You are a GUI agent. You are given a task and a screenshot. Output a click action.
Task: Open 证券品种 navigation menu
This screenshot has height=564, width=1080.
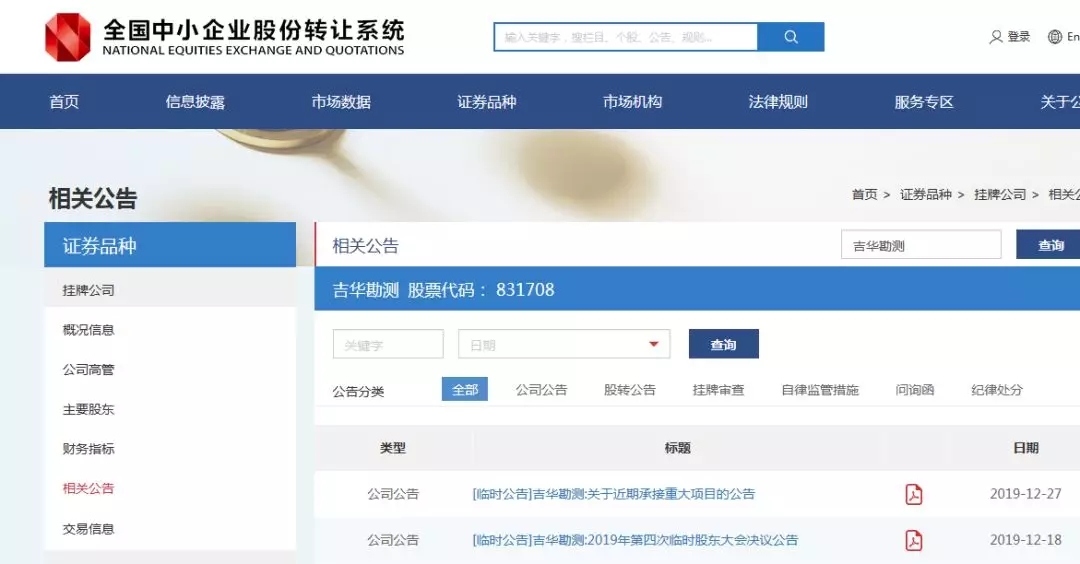[486, 102]
